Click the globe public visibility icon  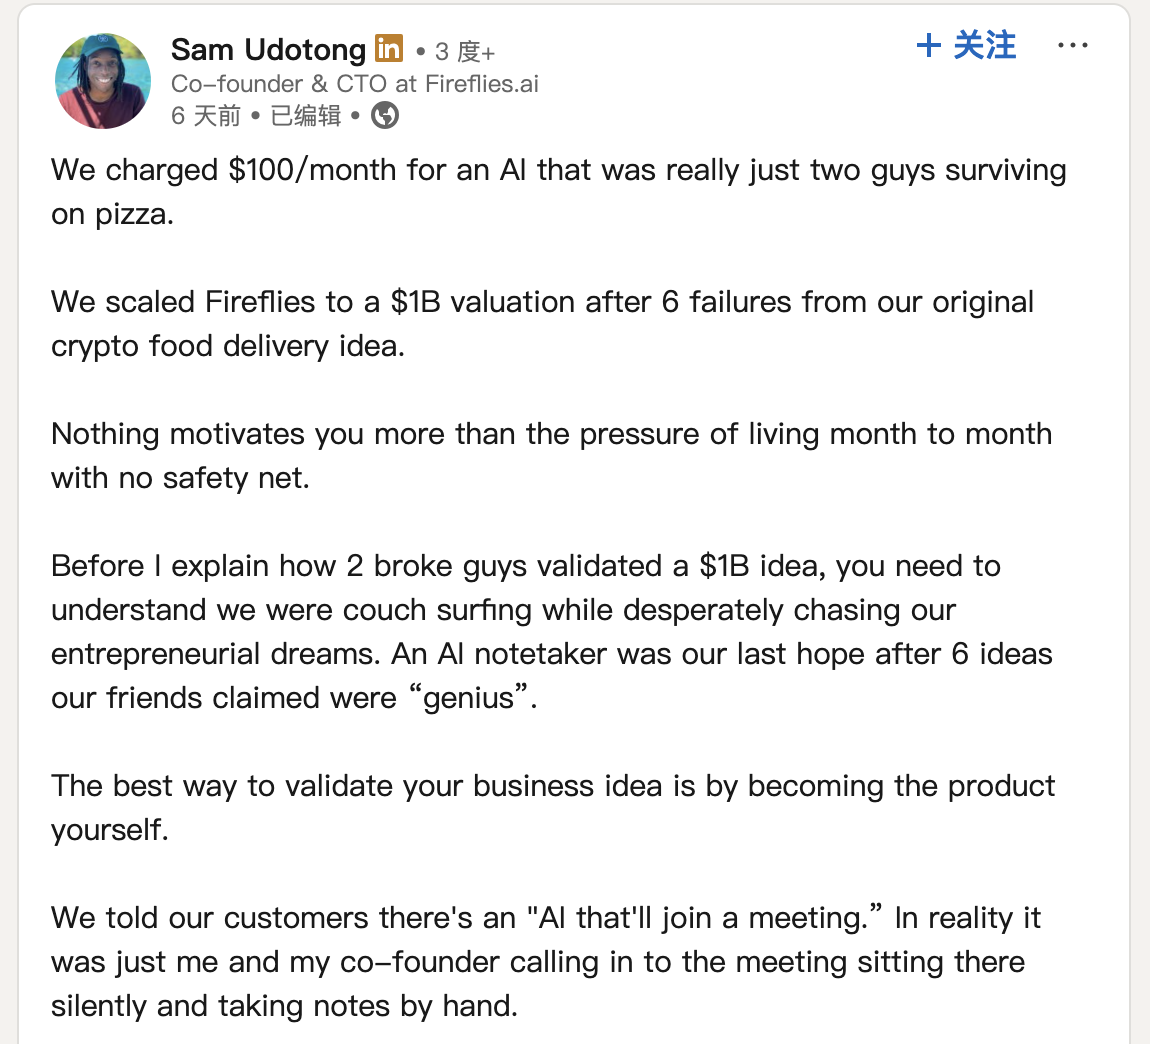(x=385, y=116)
